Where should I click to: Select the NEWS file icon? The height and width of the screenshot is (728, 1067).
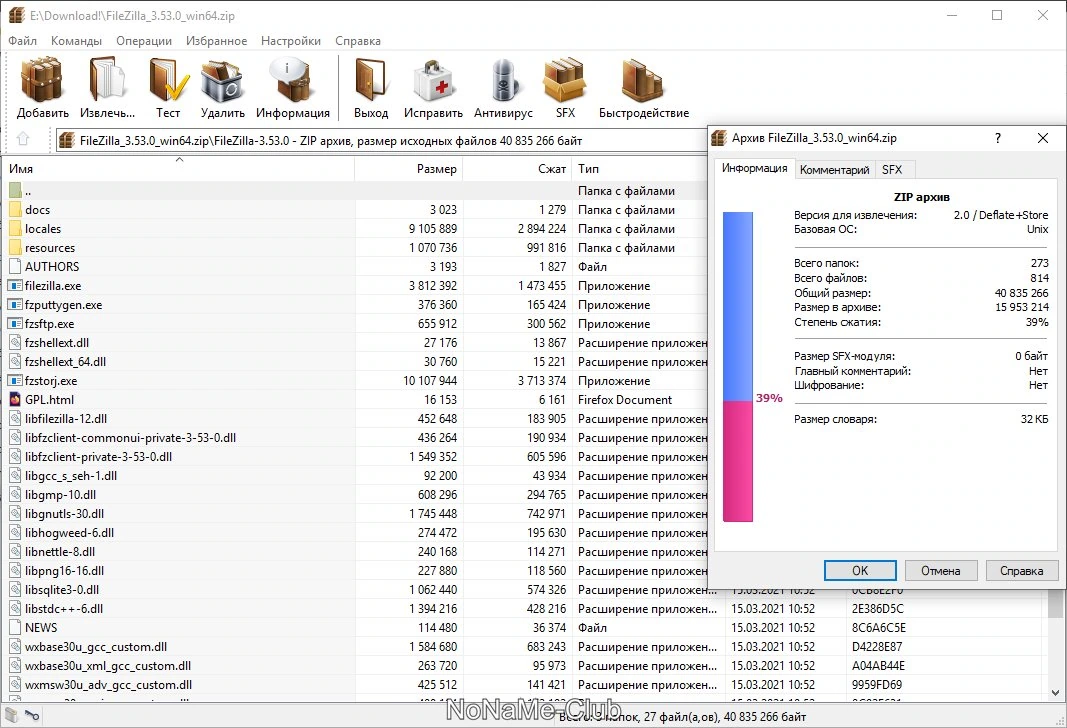pyautogui.click(x=16, y=627)
